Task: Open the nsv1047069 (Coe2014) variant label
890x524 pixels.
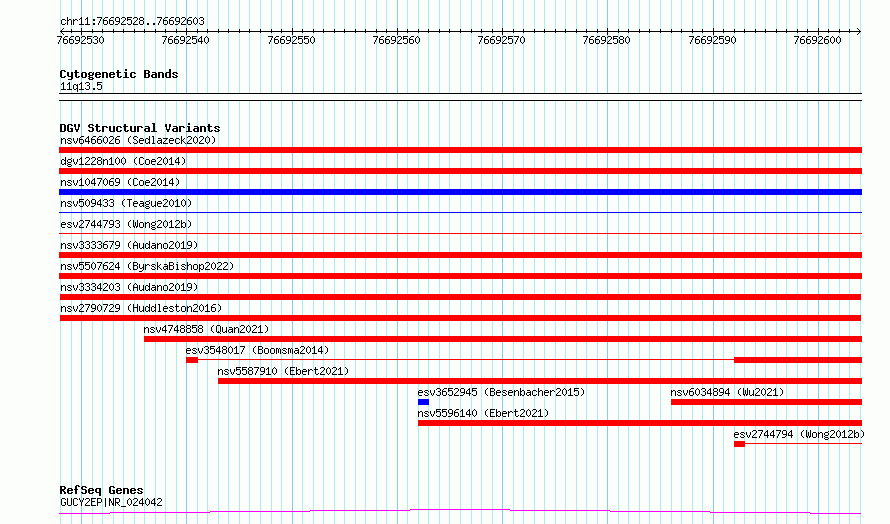Action: tap(120, 182)
